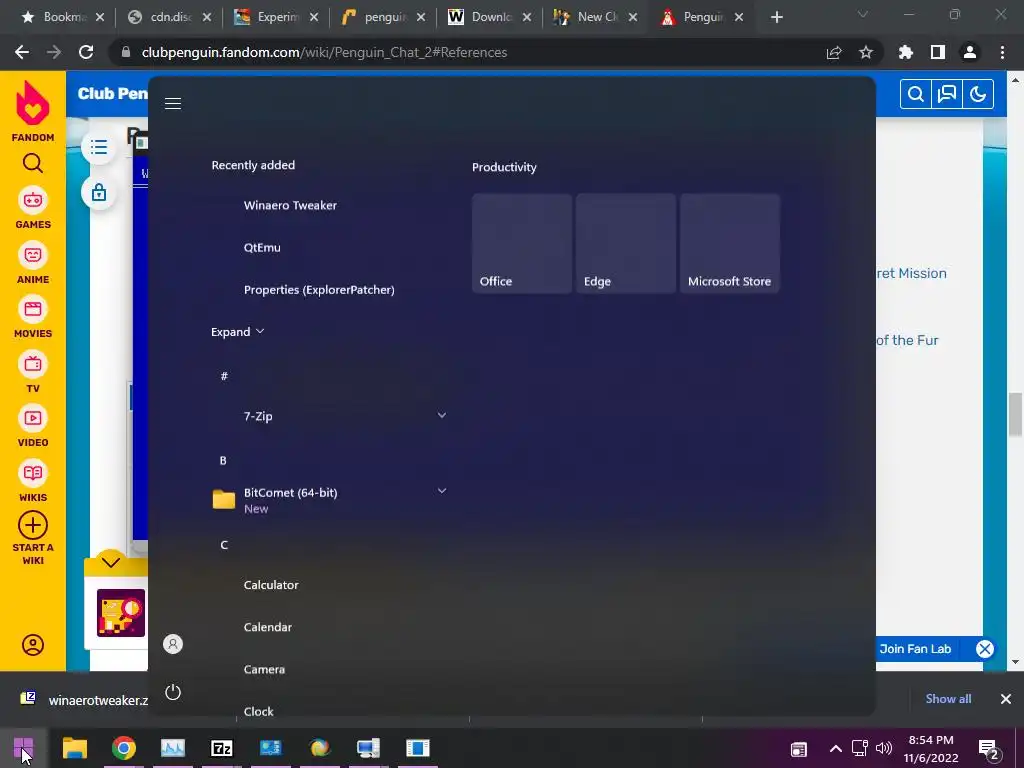Show hidden tray icons chevron
Screen dimensions: 1024x768
tap(835, 748)
